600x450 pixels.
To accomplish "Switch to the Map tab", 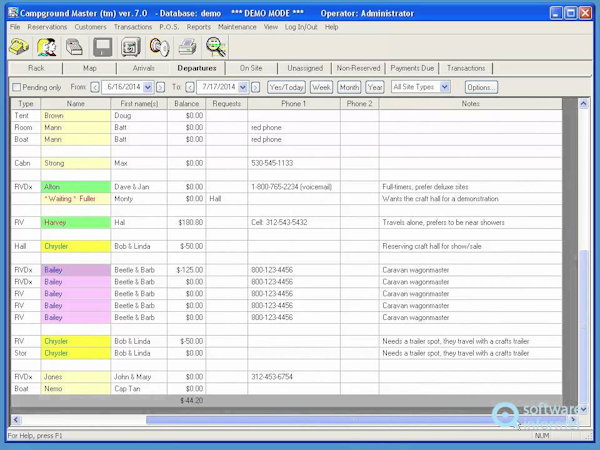I will [x=90, y=68].
